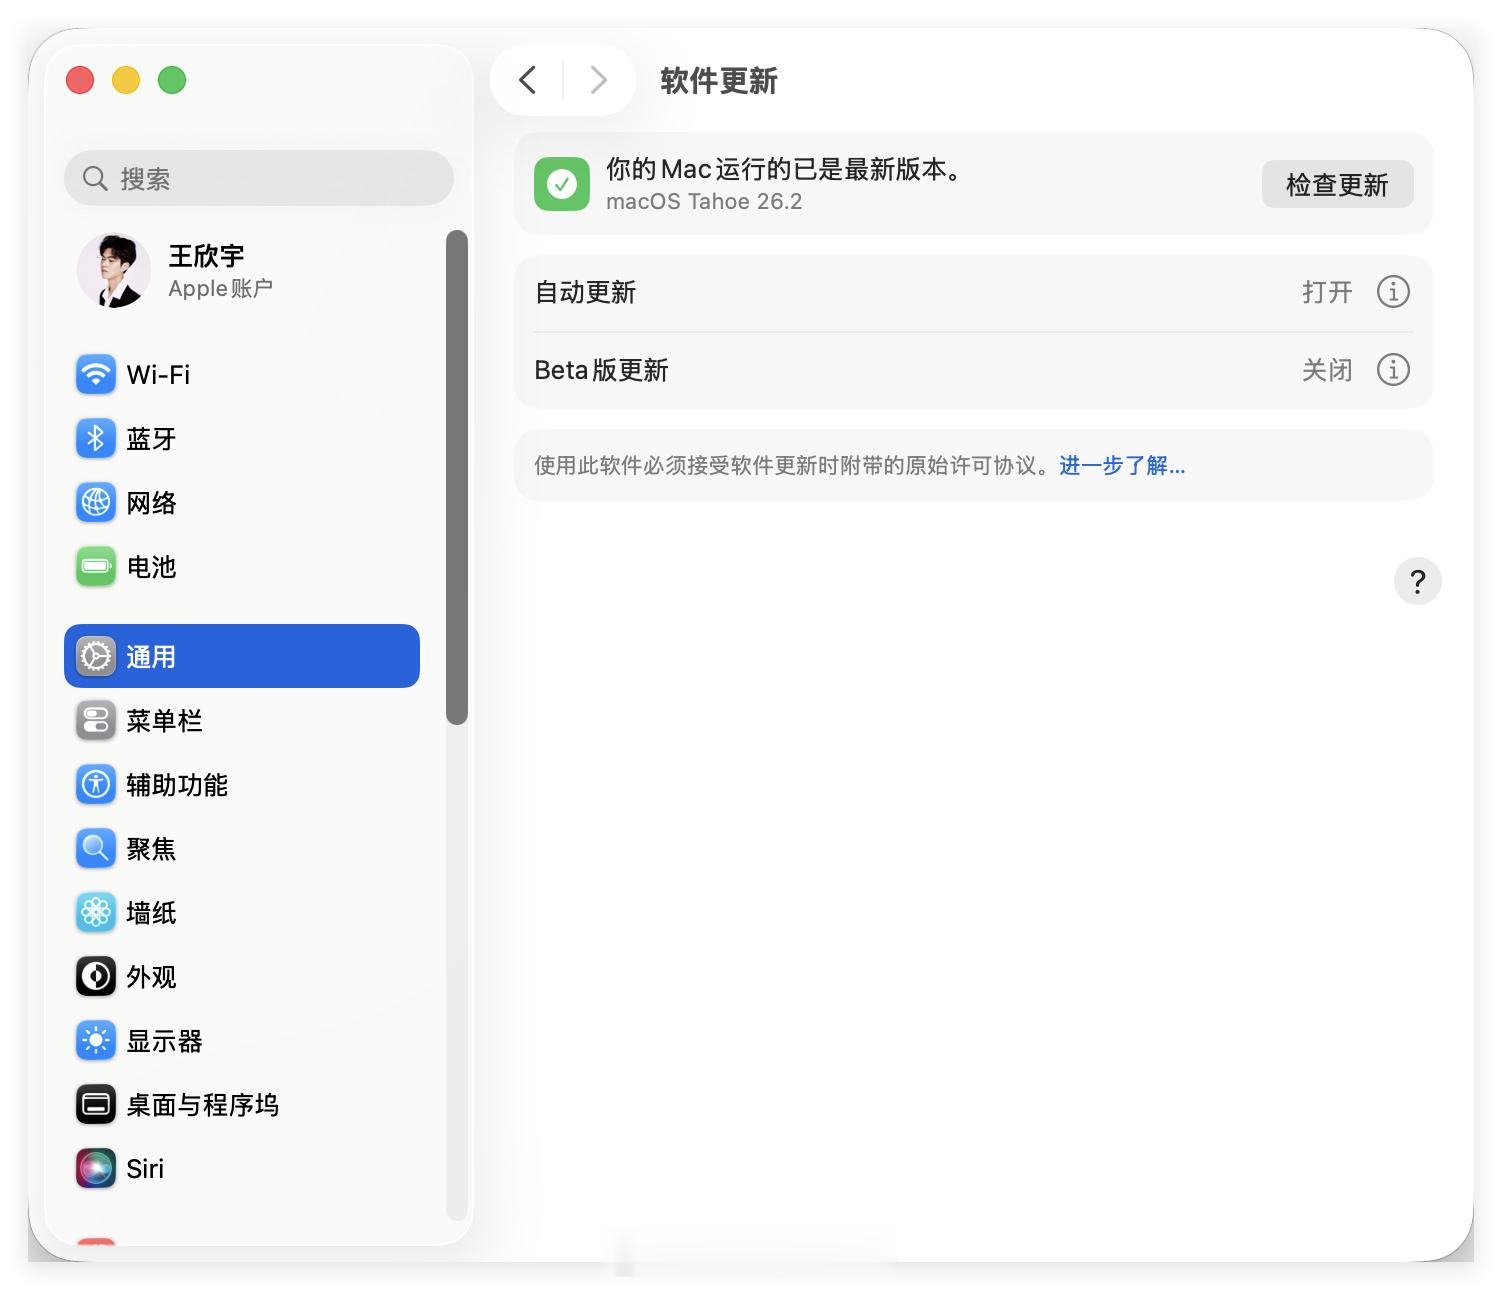Screen dimensions: 1502x1290
Task: Click the 关闭 value for Beta版更新
Action: [x=1327, y=370]
